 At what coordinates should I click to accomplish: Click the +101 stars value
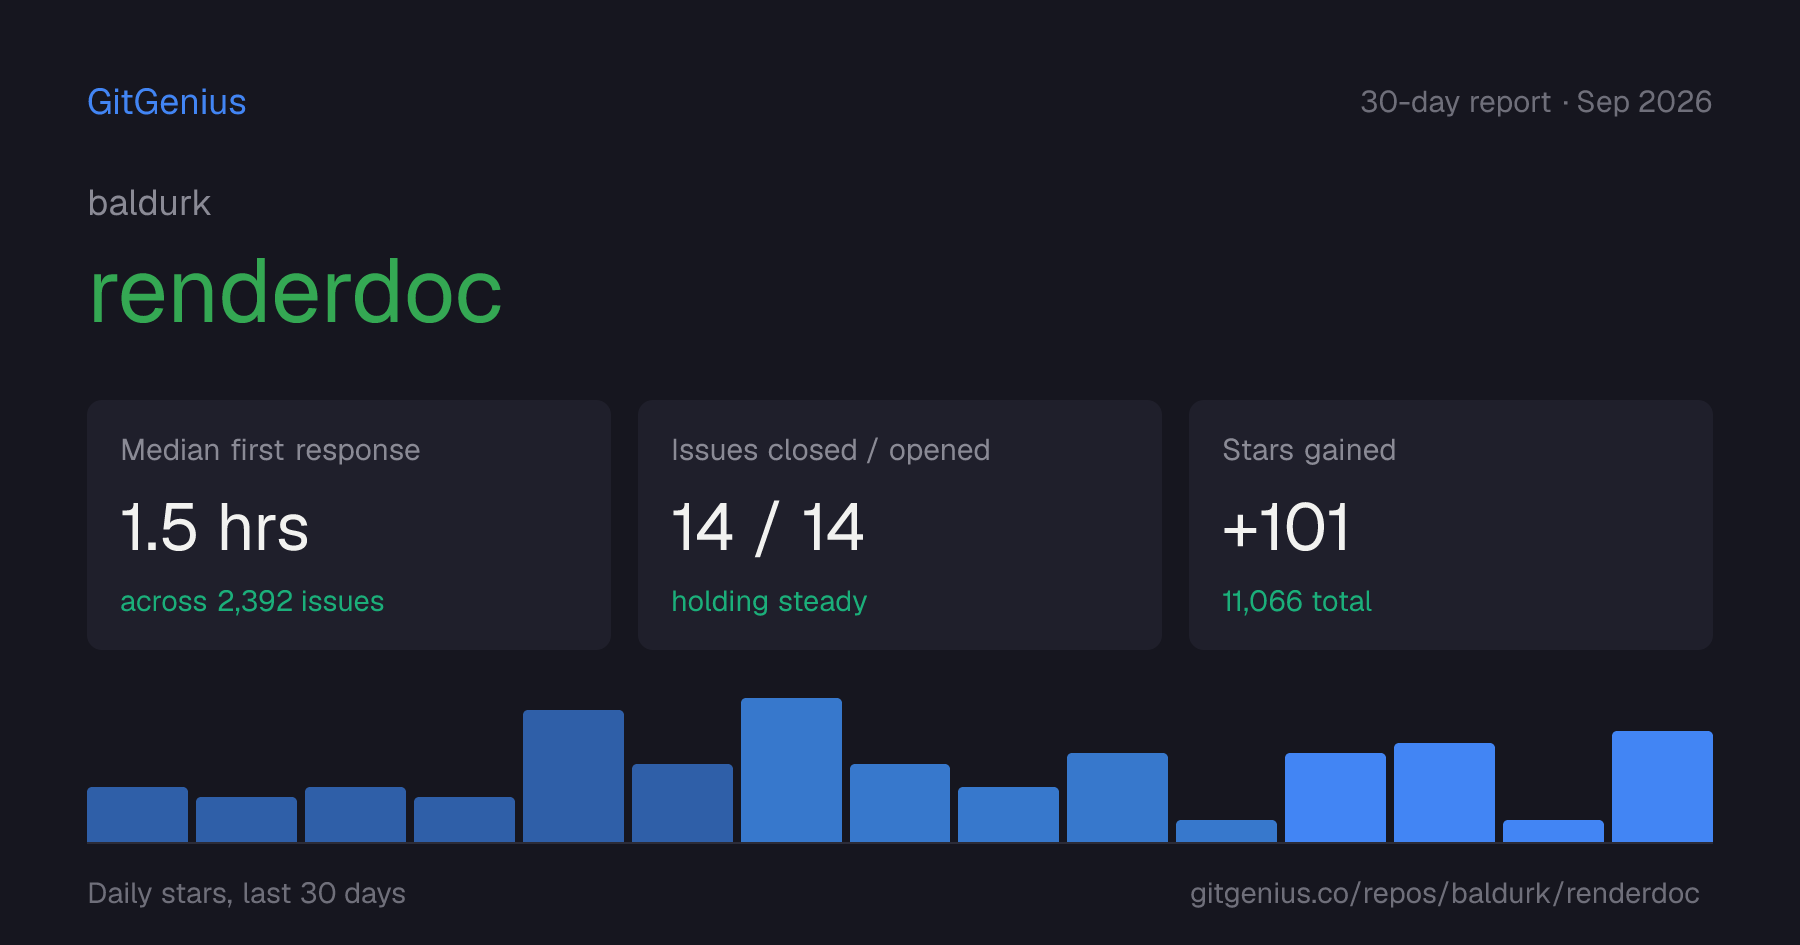[x=1286, y=528]
